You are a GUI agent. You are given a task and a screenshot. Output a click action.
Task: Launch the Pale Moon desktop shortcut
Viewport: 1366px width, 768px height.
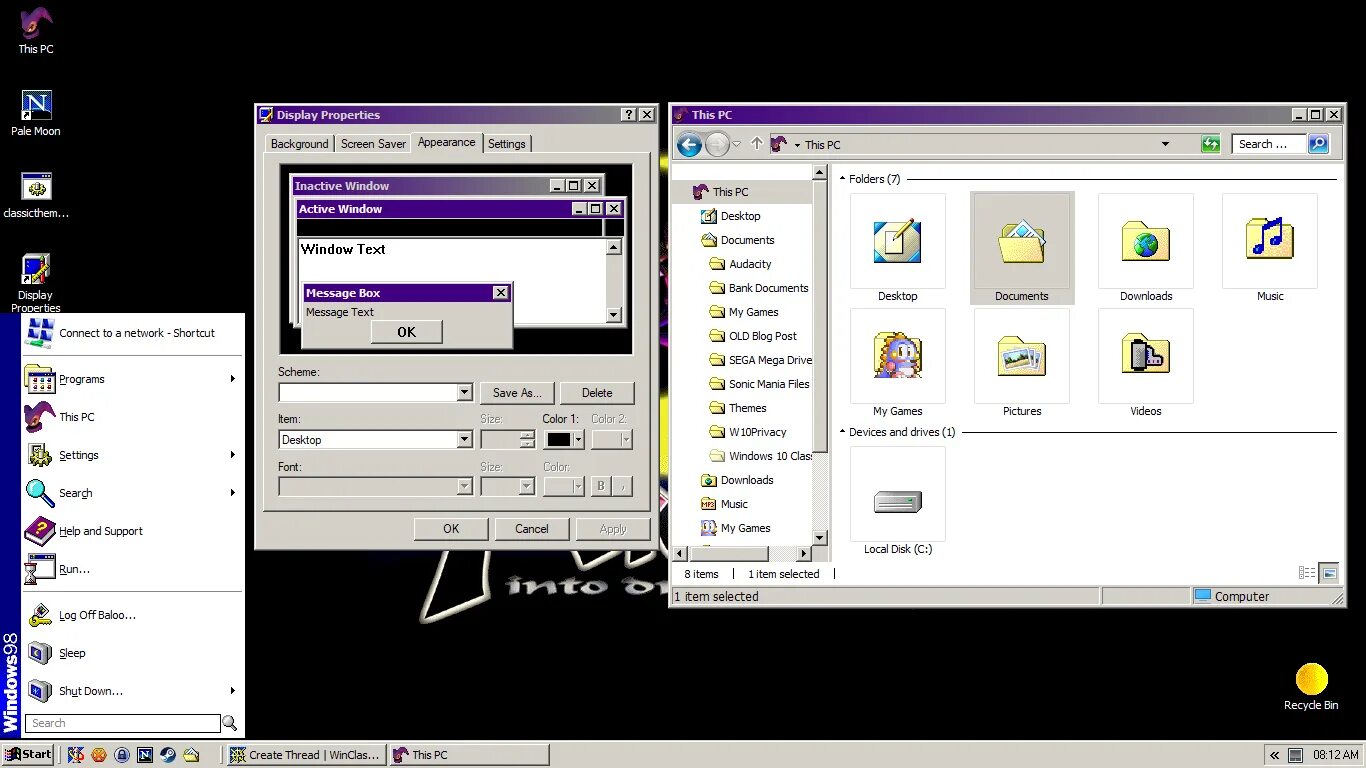[x=36, y=112]
